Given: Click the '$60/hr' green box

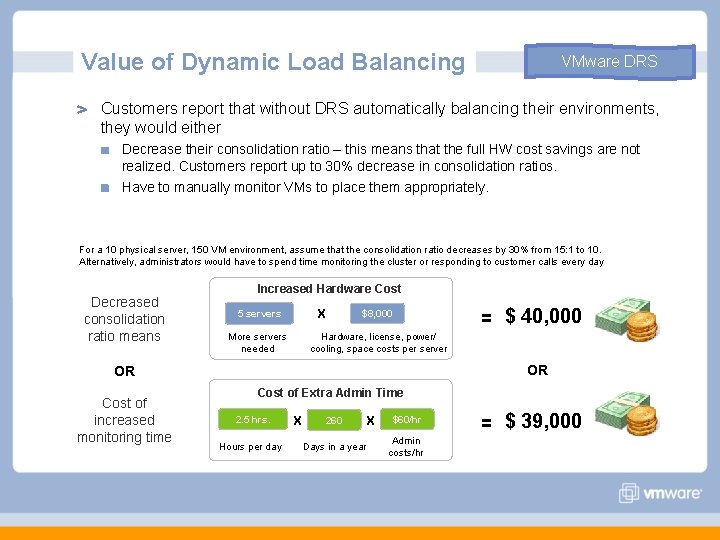Looking at the screenshot, I should point(407,419).
